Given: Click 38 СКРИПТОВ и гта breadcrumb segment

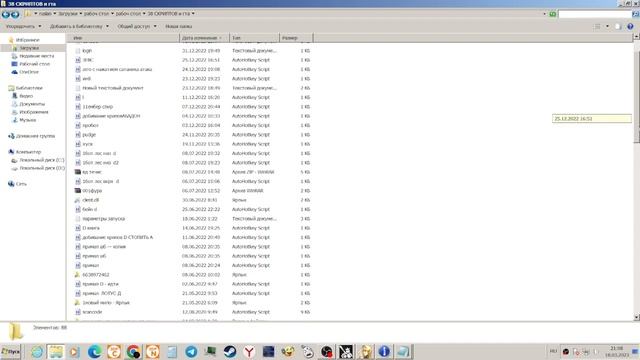Looking at the screenshot, I should coord(169,13).
